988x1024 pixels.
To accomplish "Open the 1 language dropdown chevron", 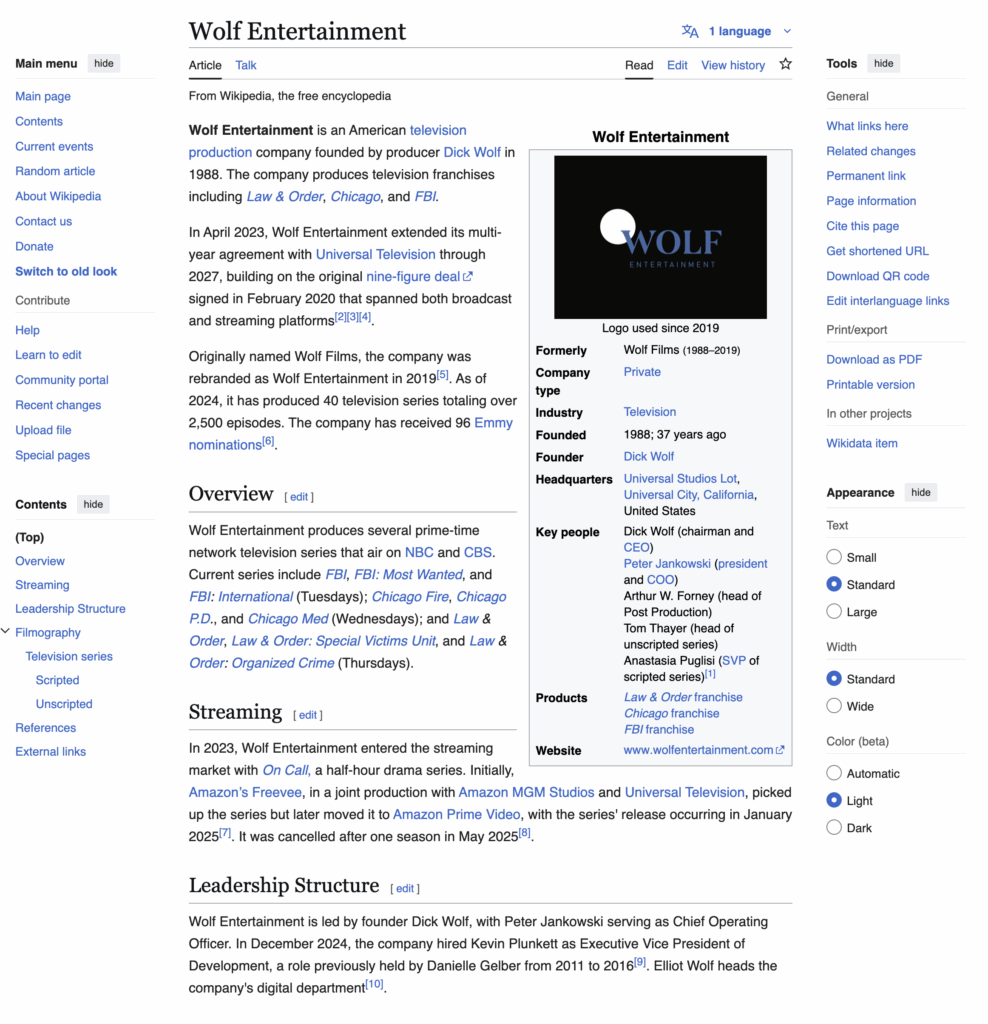I will [787, 31].
